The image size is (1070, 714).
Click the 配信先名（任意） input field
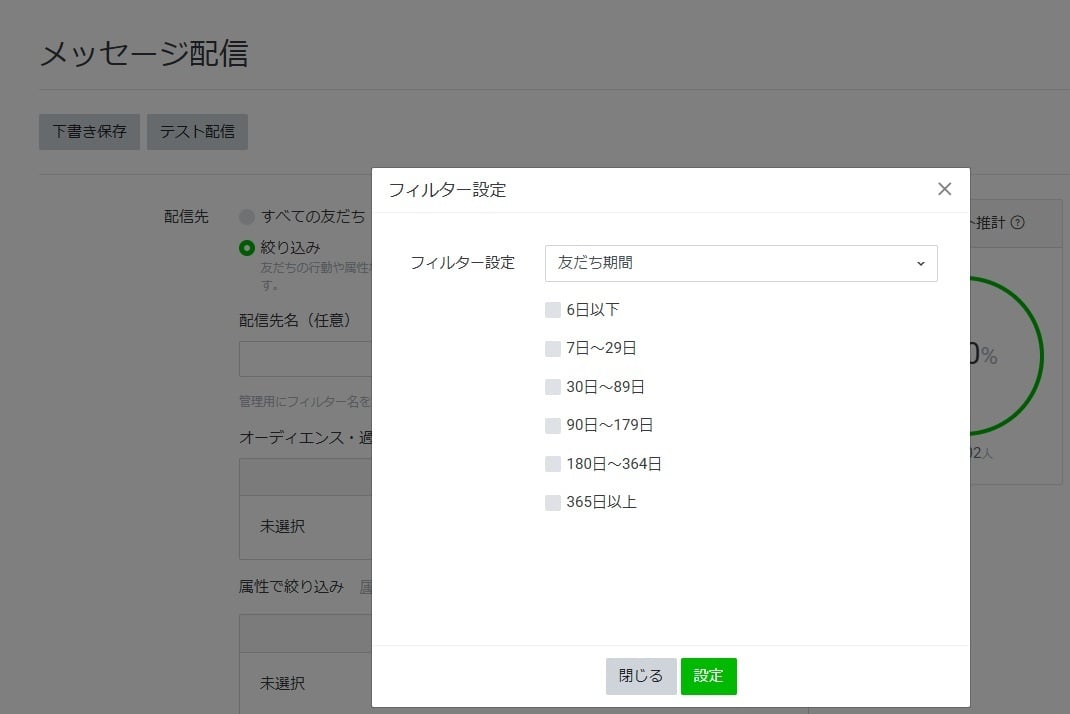(x=300, y=358)
